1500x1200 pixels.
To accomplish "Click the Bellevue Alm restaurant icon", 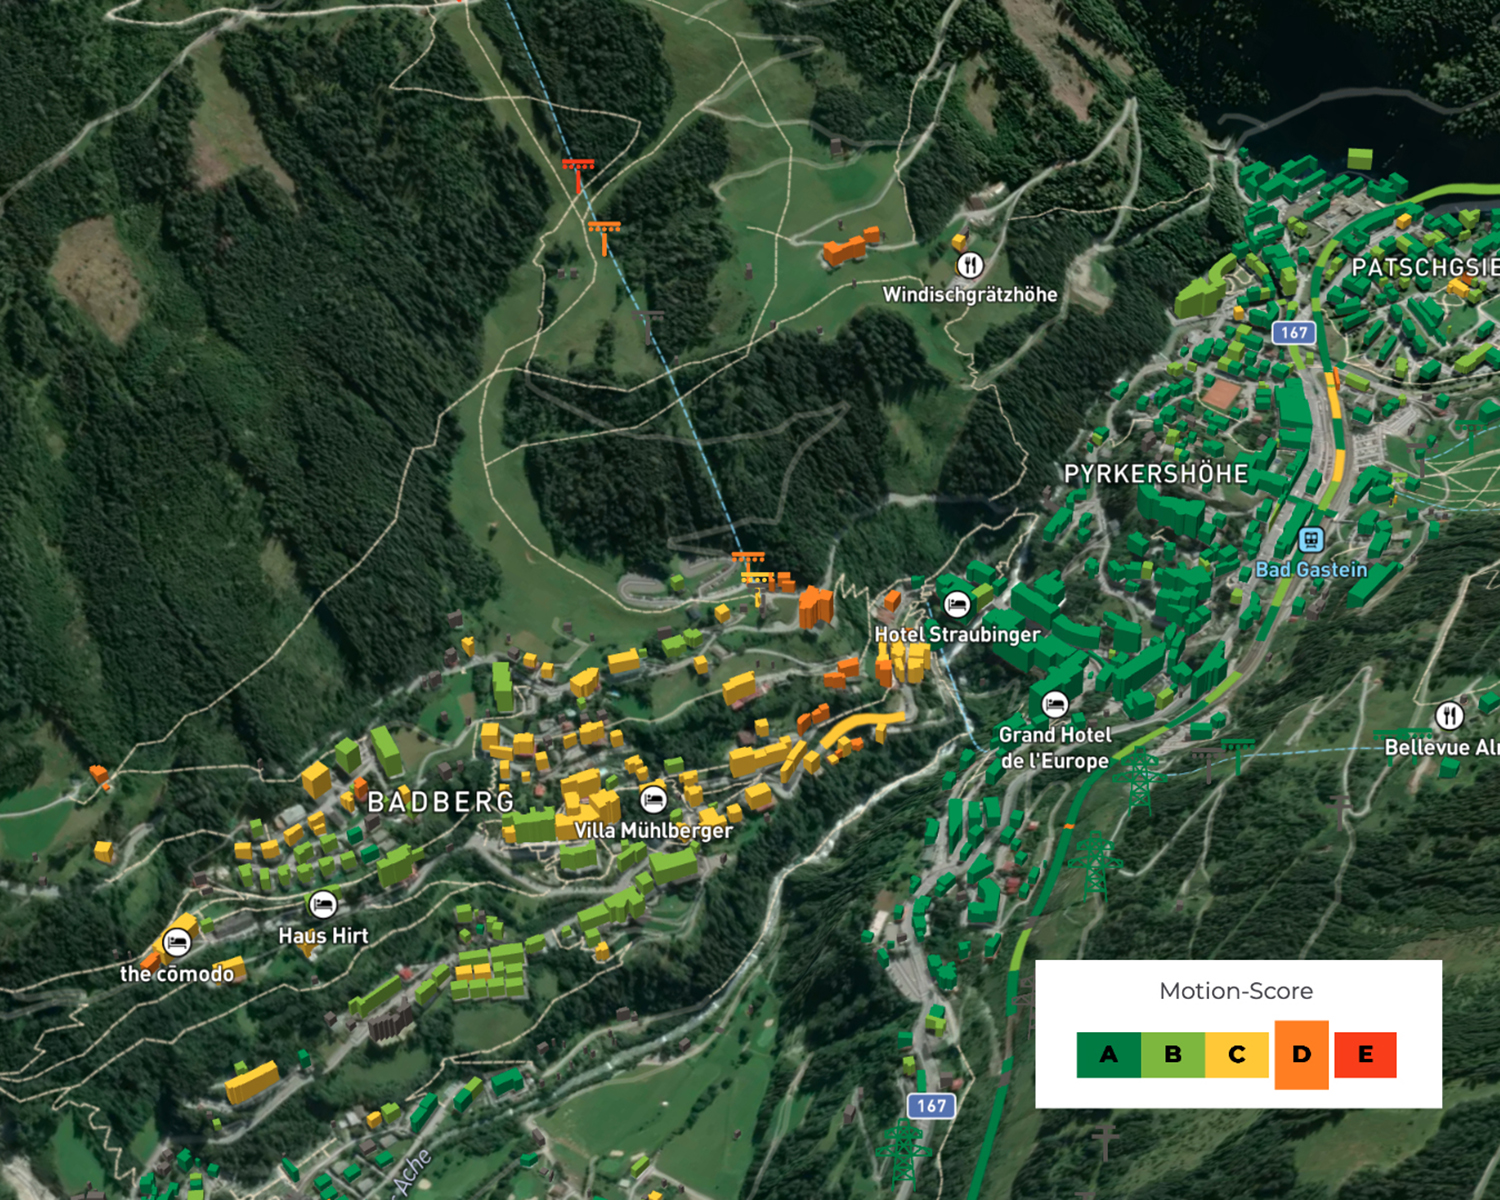I will coord(1449,716).
